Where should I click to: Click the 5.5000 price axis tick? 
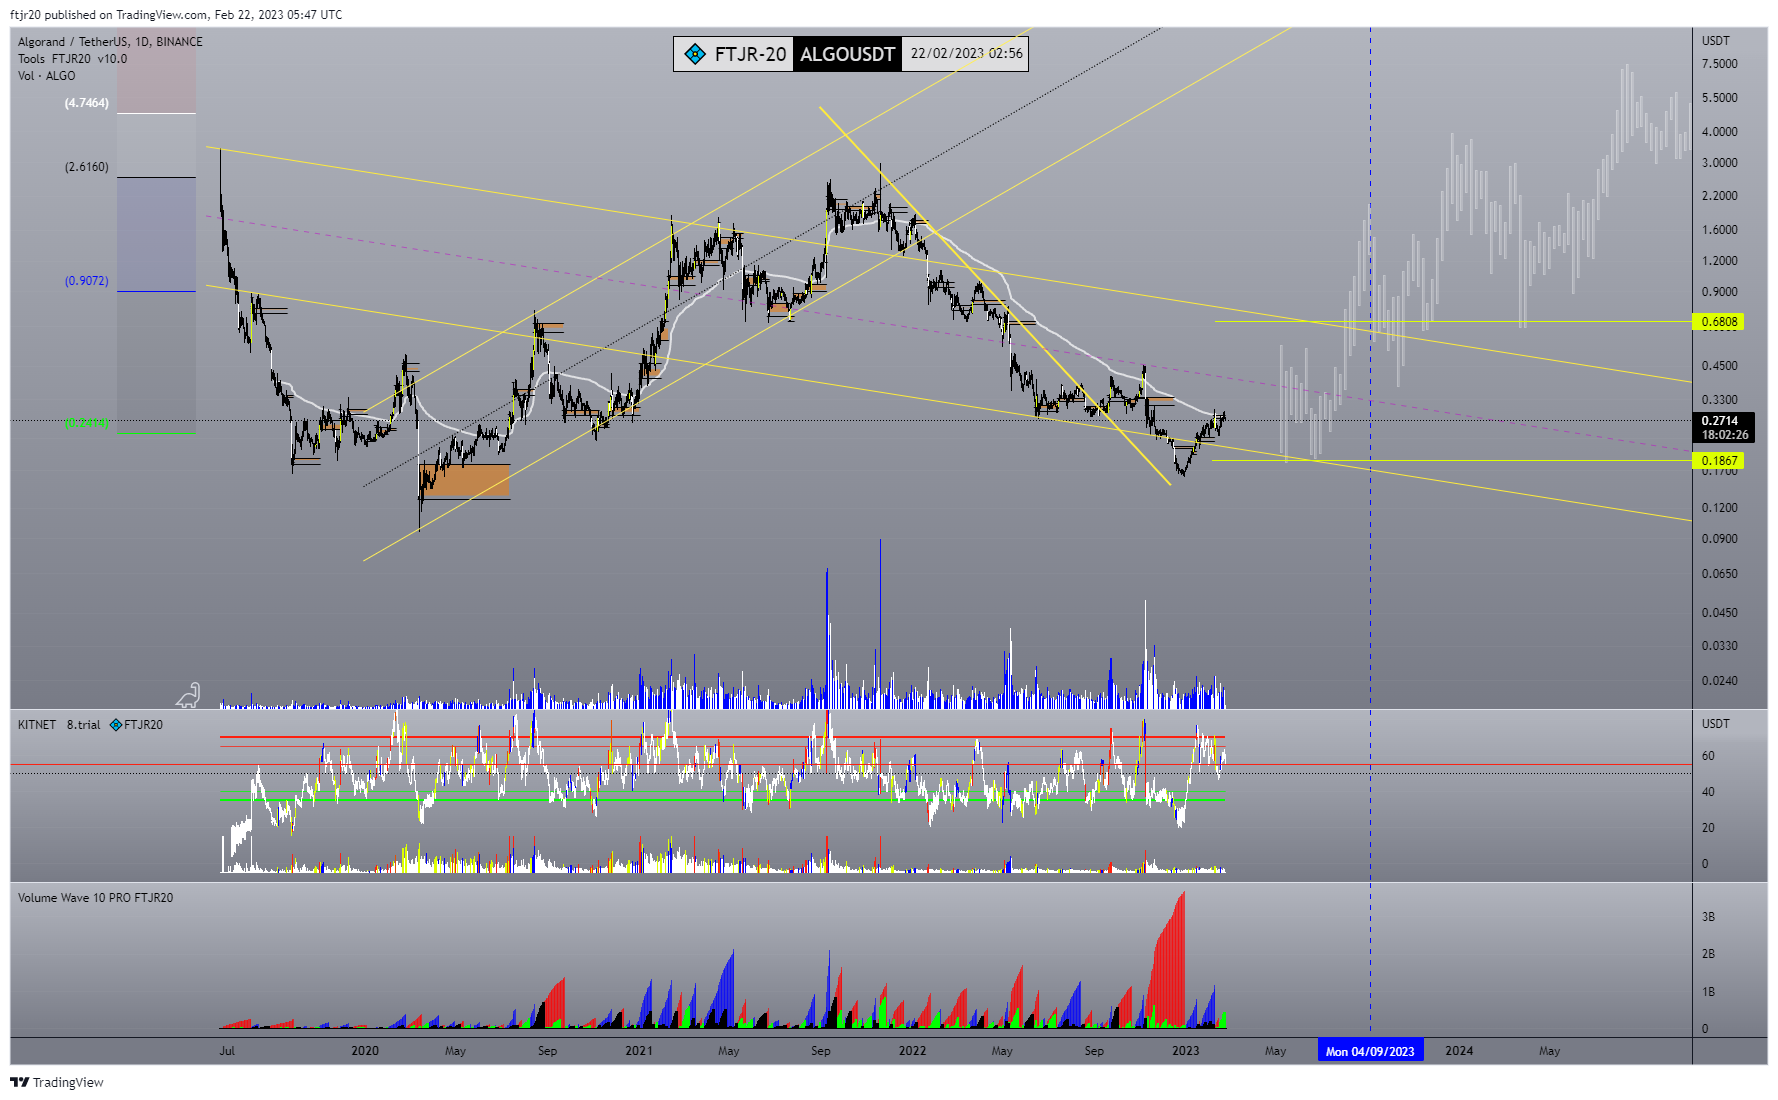tap(1720, 98)
